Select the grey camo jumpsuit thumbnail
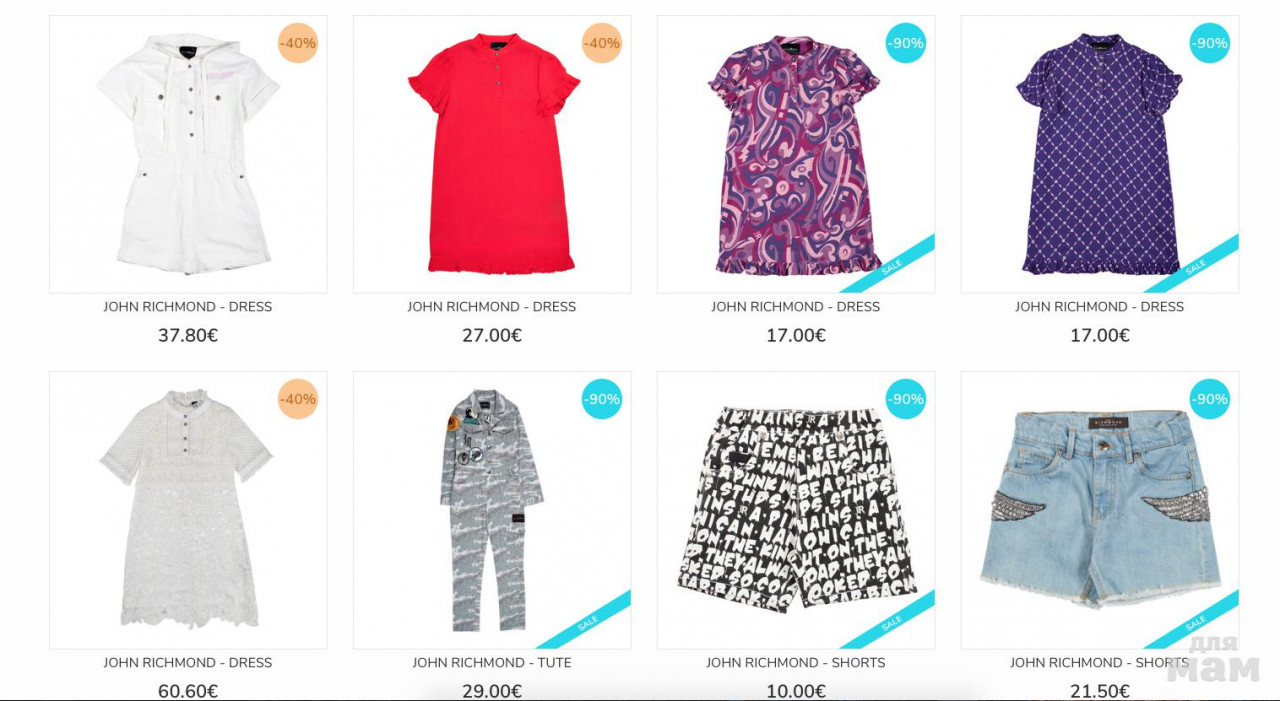 492,510
